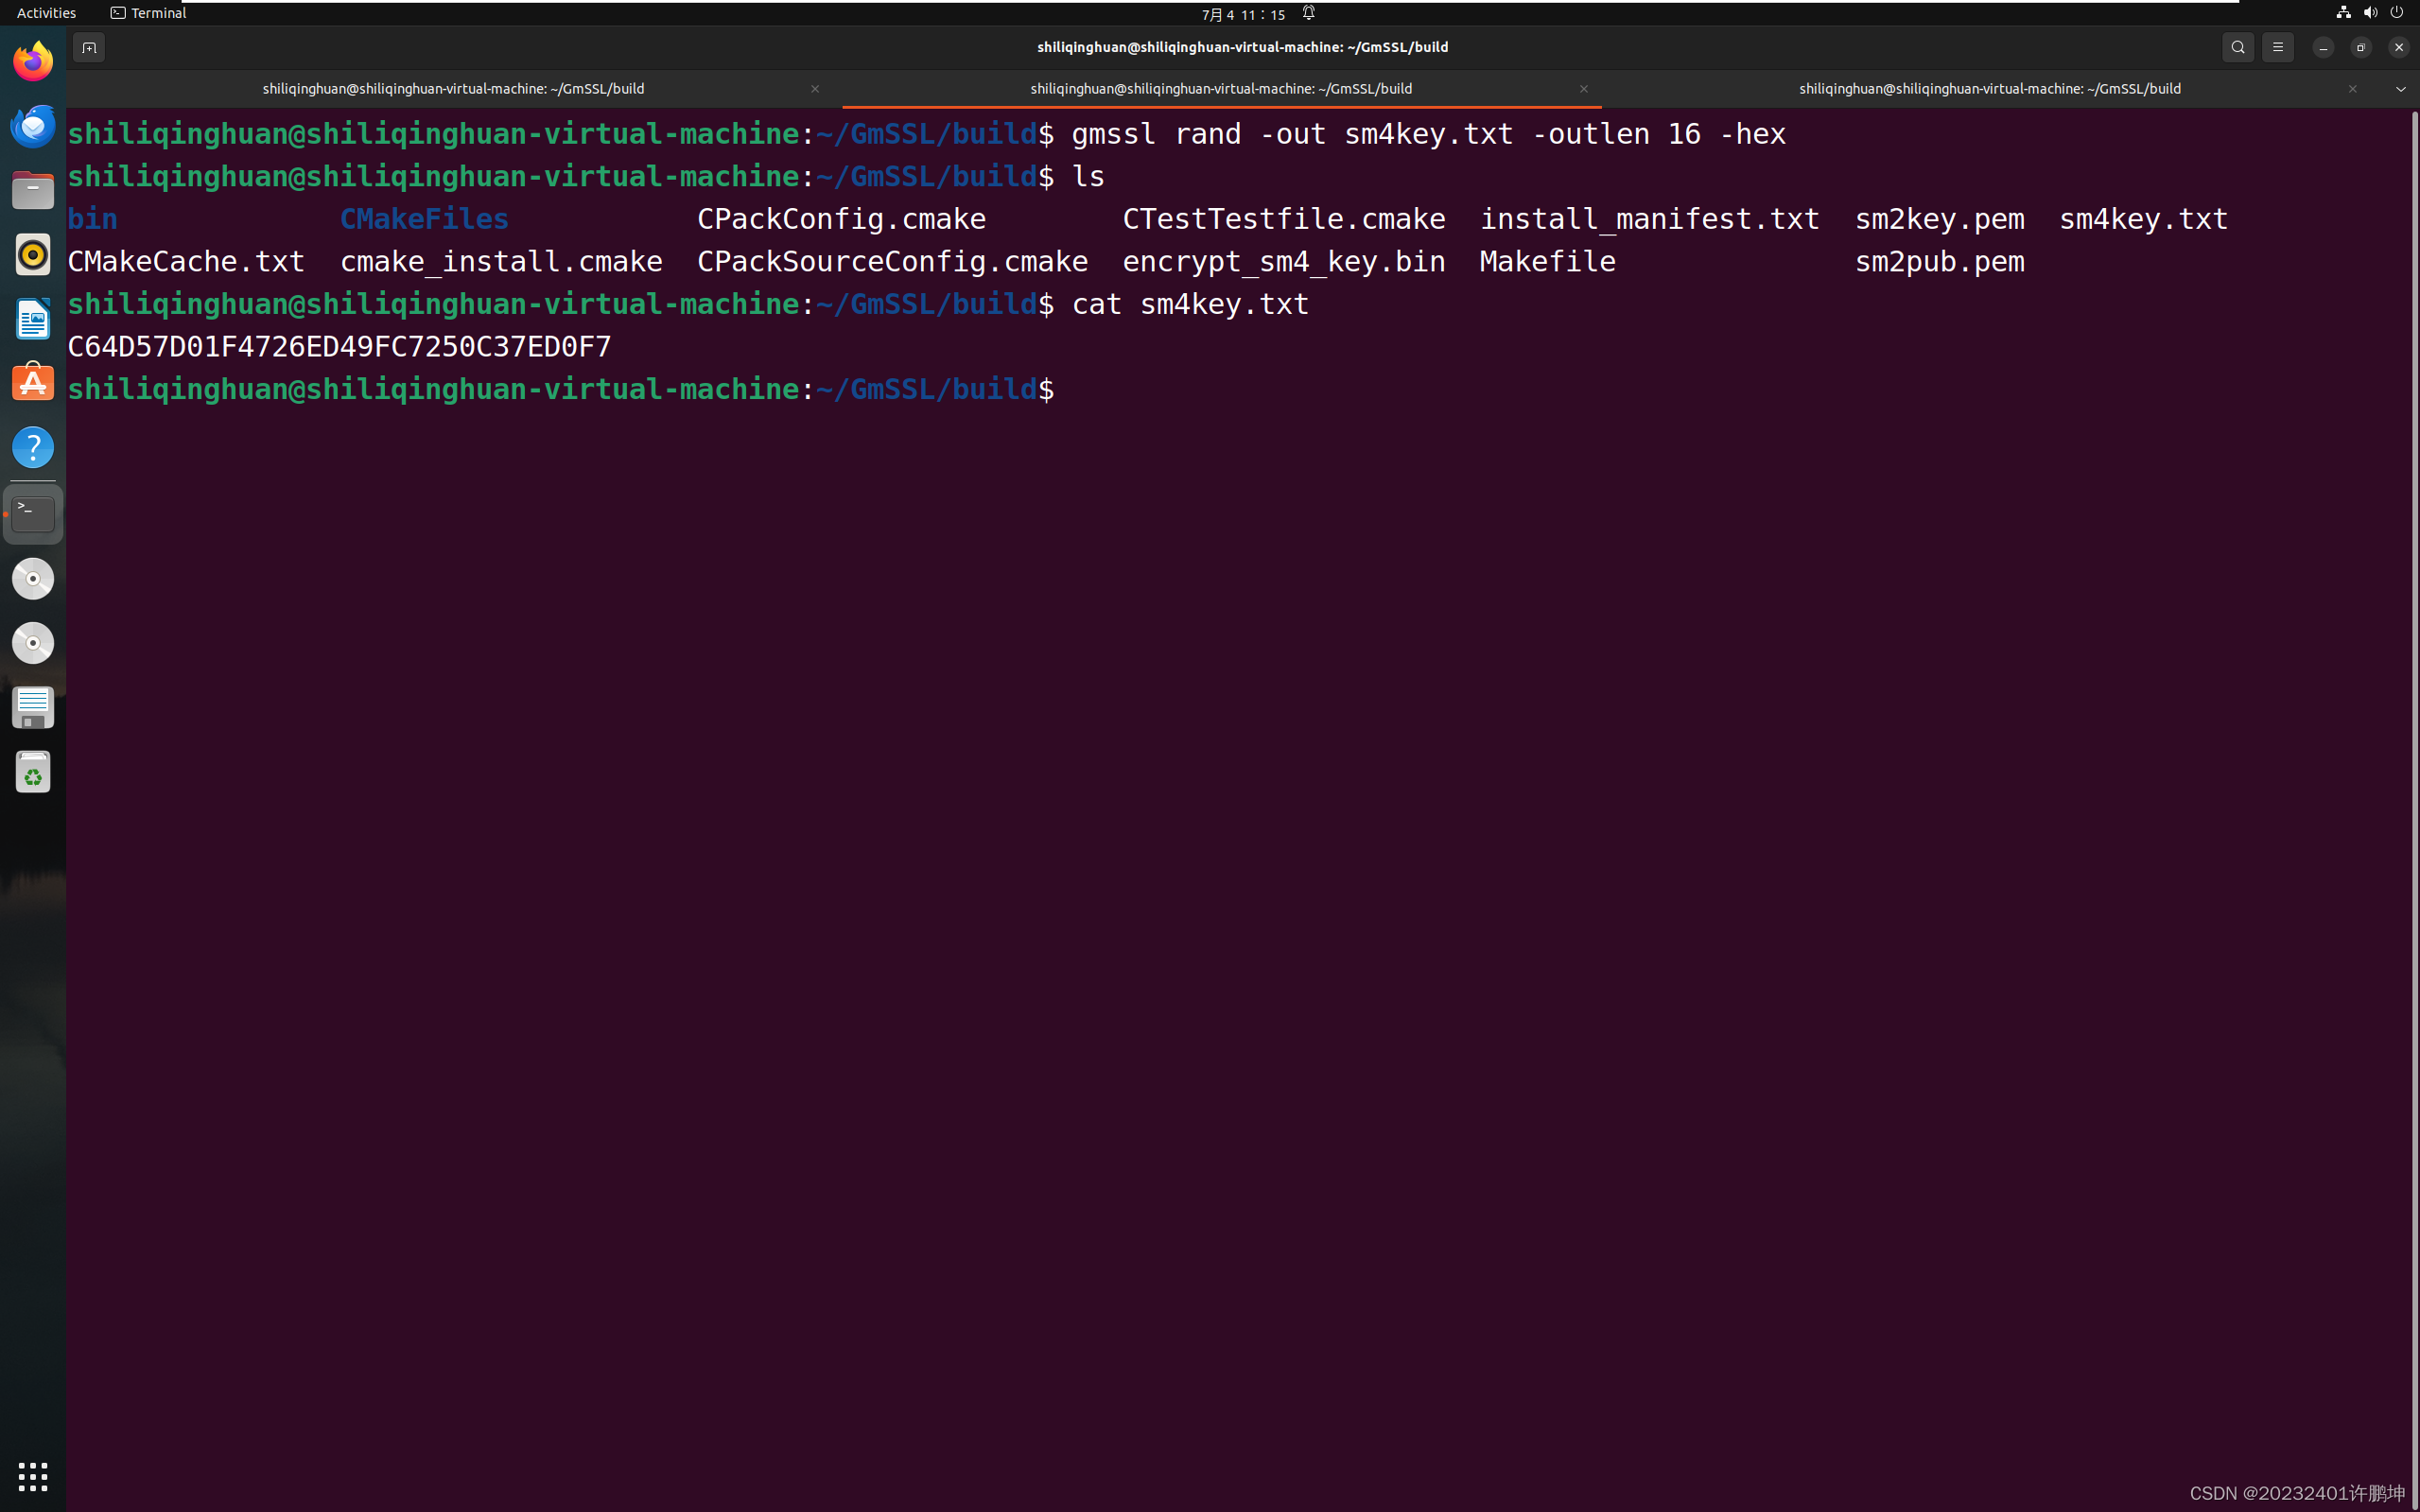
Task: Open the clock showing 11:15
Action: 1243,14
